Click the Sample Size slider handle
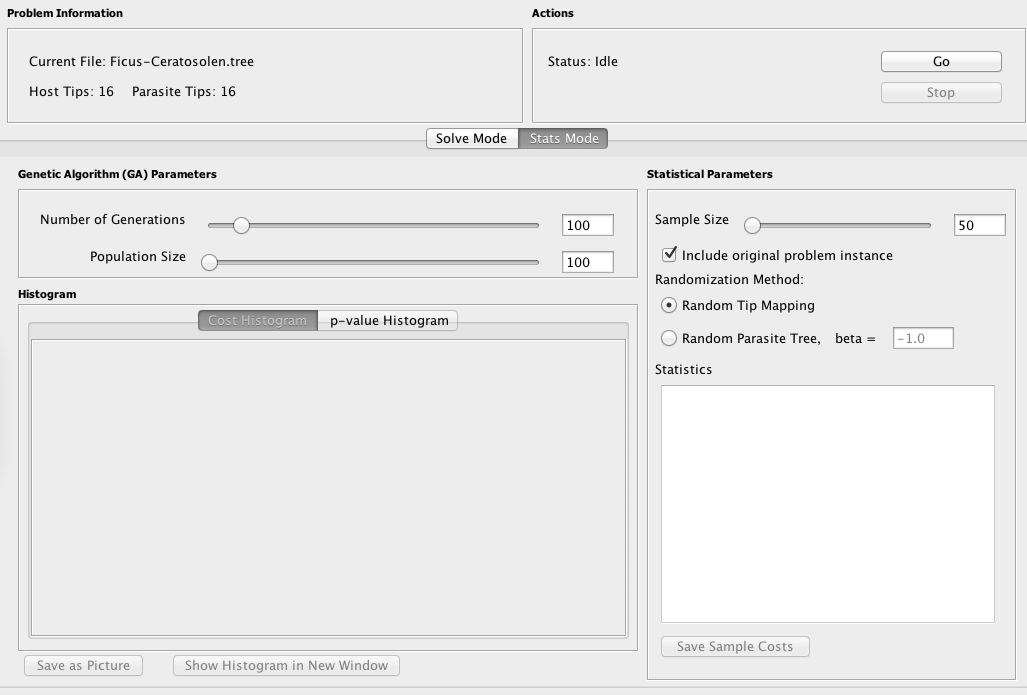 (752, 226)
